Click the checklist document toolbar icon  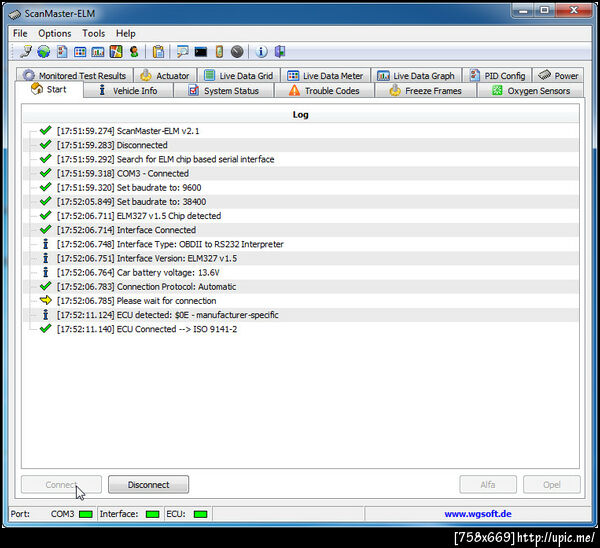pos(62,51)
